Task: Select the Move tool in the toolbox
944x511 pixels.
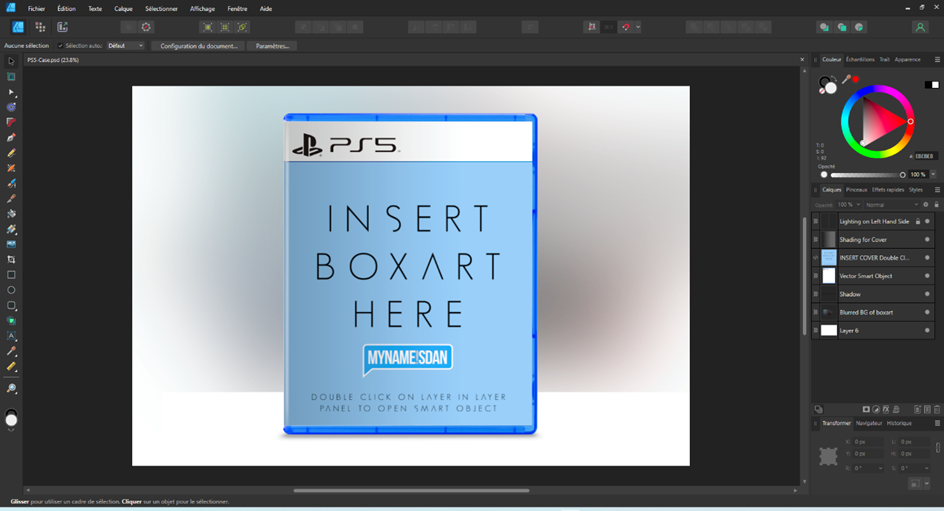Action: (x=11, y=61)
